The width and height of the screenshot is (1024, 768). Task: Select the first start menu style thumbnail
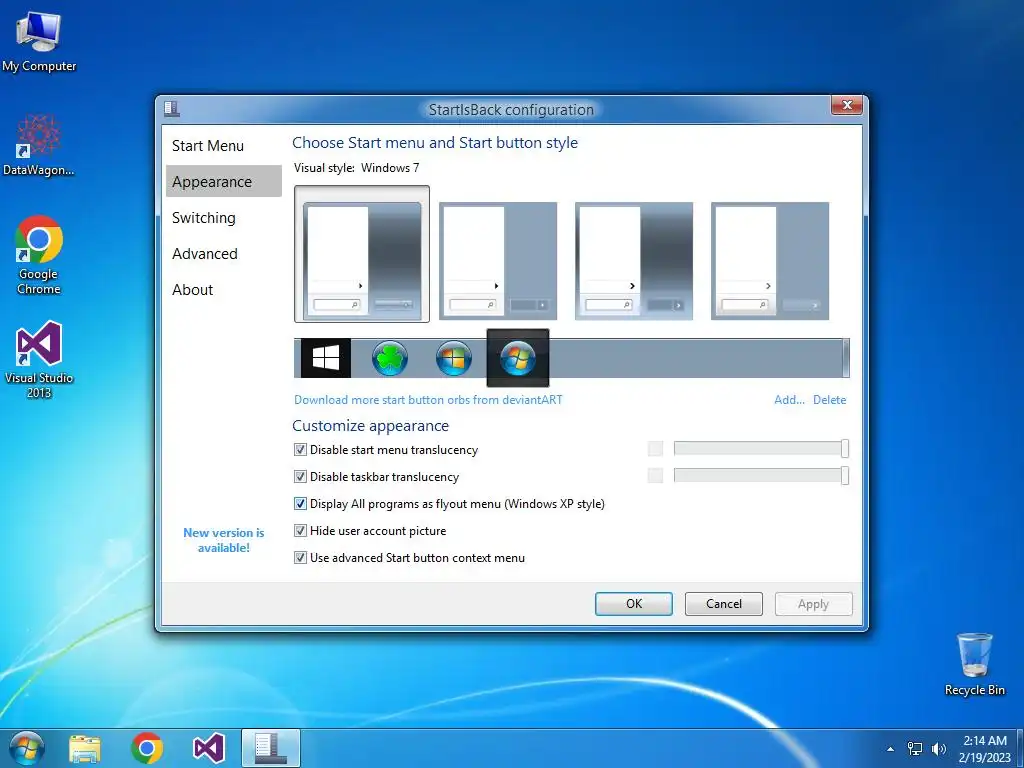click(362, 254)
